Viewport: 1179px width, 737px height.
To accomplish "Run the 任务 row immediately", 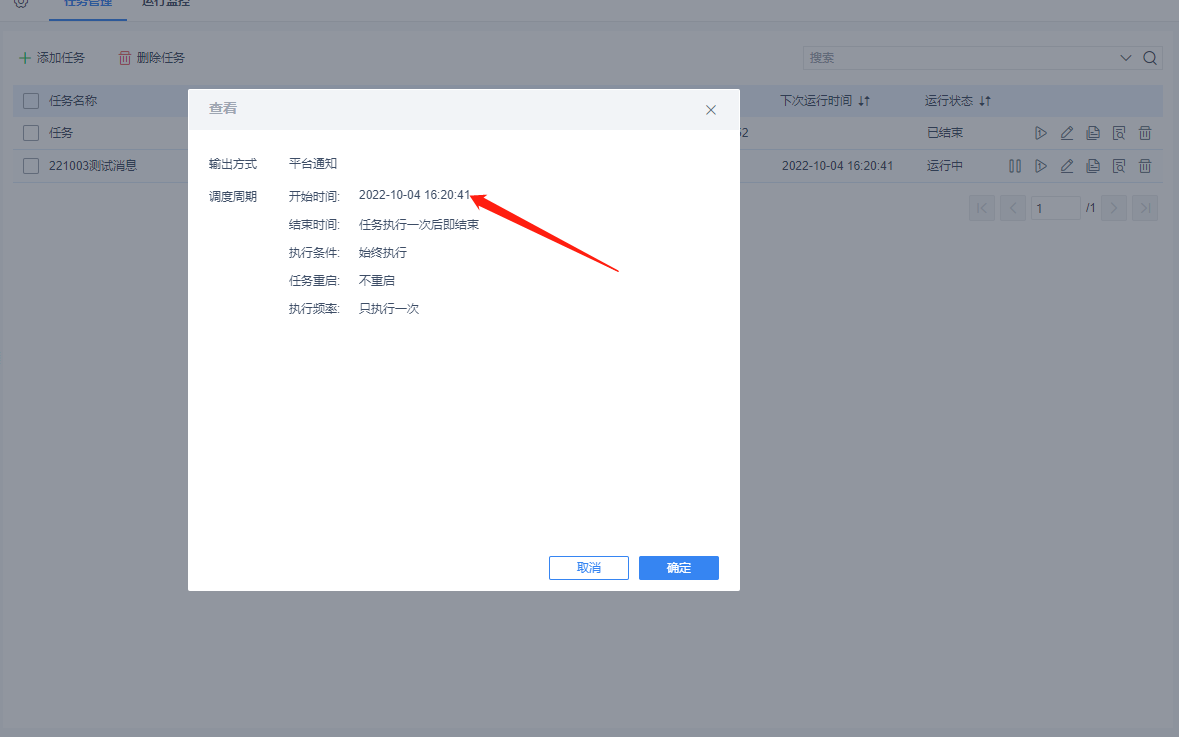I will click(1041, 133).
